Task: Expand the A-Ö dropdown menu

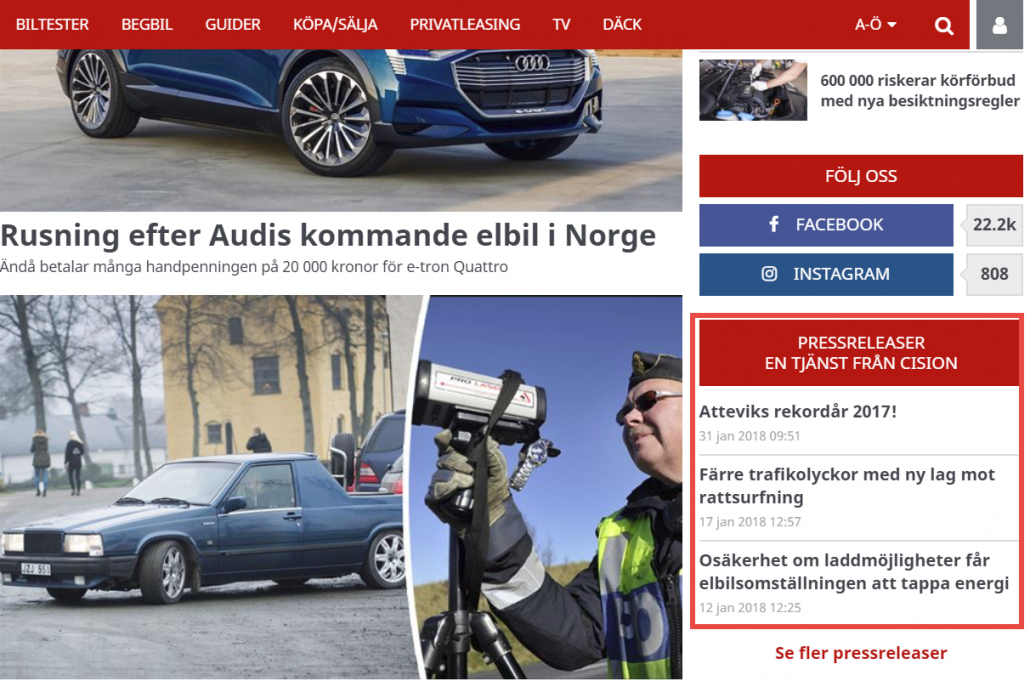Action: (875, 25)
